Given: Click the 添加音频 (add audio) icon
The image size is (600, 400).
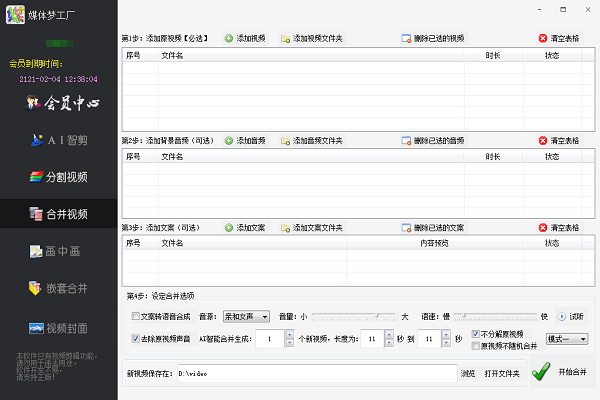Looking at the screenshot, I should tap(228, 140).
